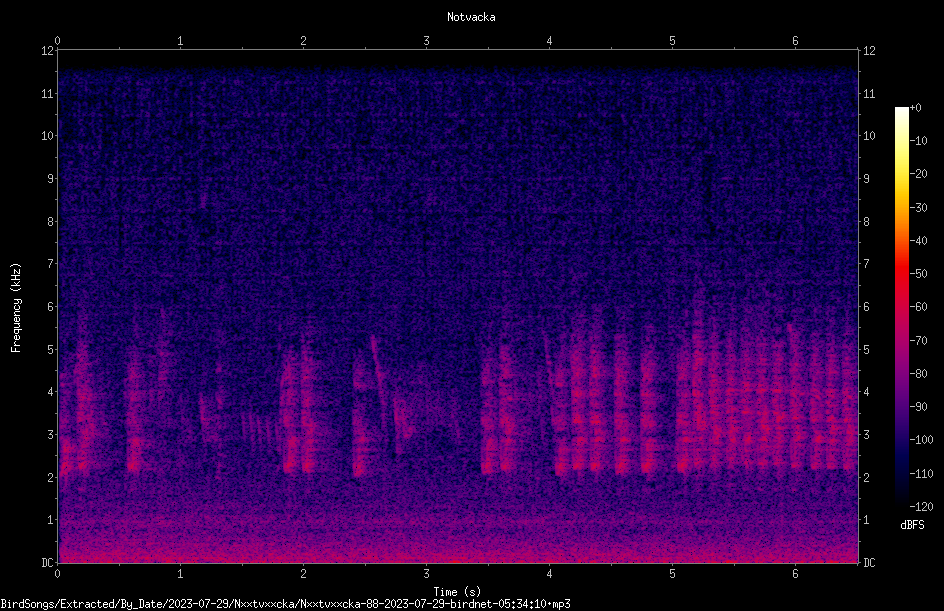The width and height of the screenshot is (944, 611).
Task: Click the 1 second marker on bottom axis
Action: click(x=180, y=574)
